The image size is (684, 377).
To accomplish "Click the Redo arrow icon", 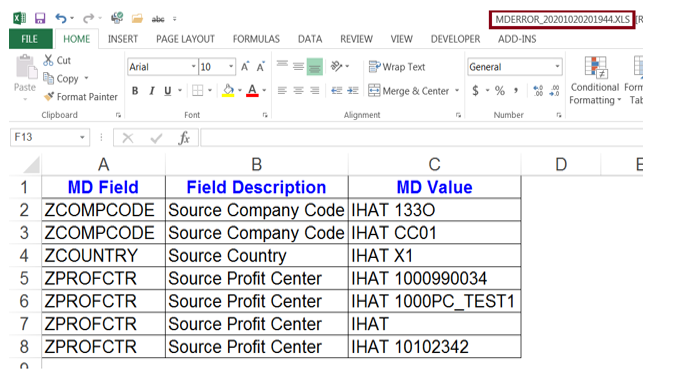I will [88, 18].
